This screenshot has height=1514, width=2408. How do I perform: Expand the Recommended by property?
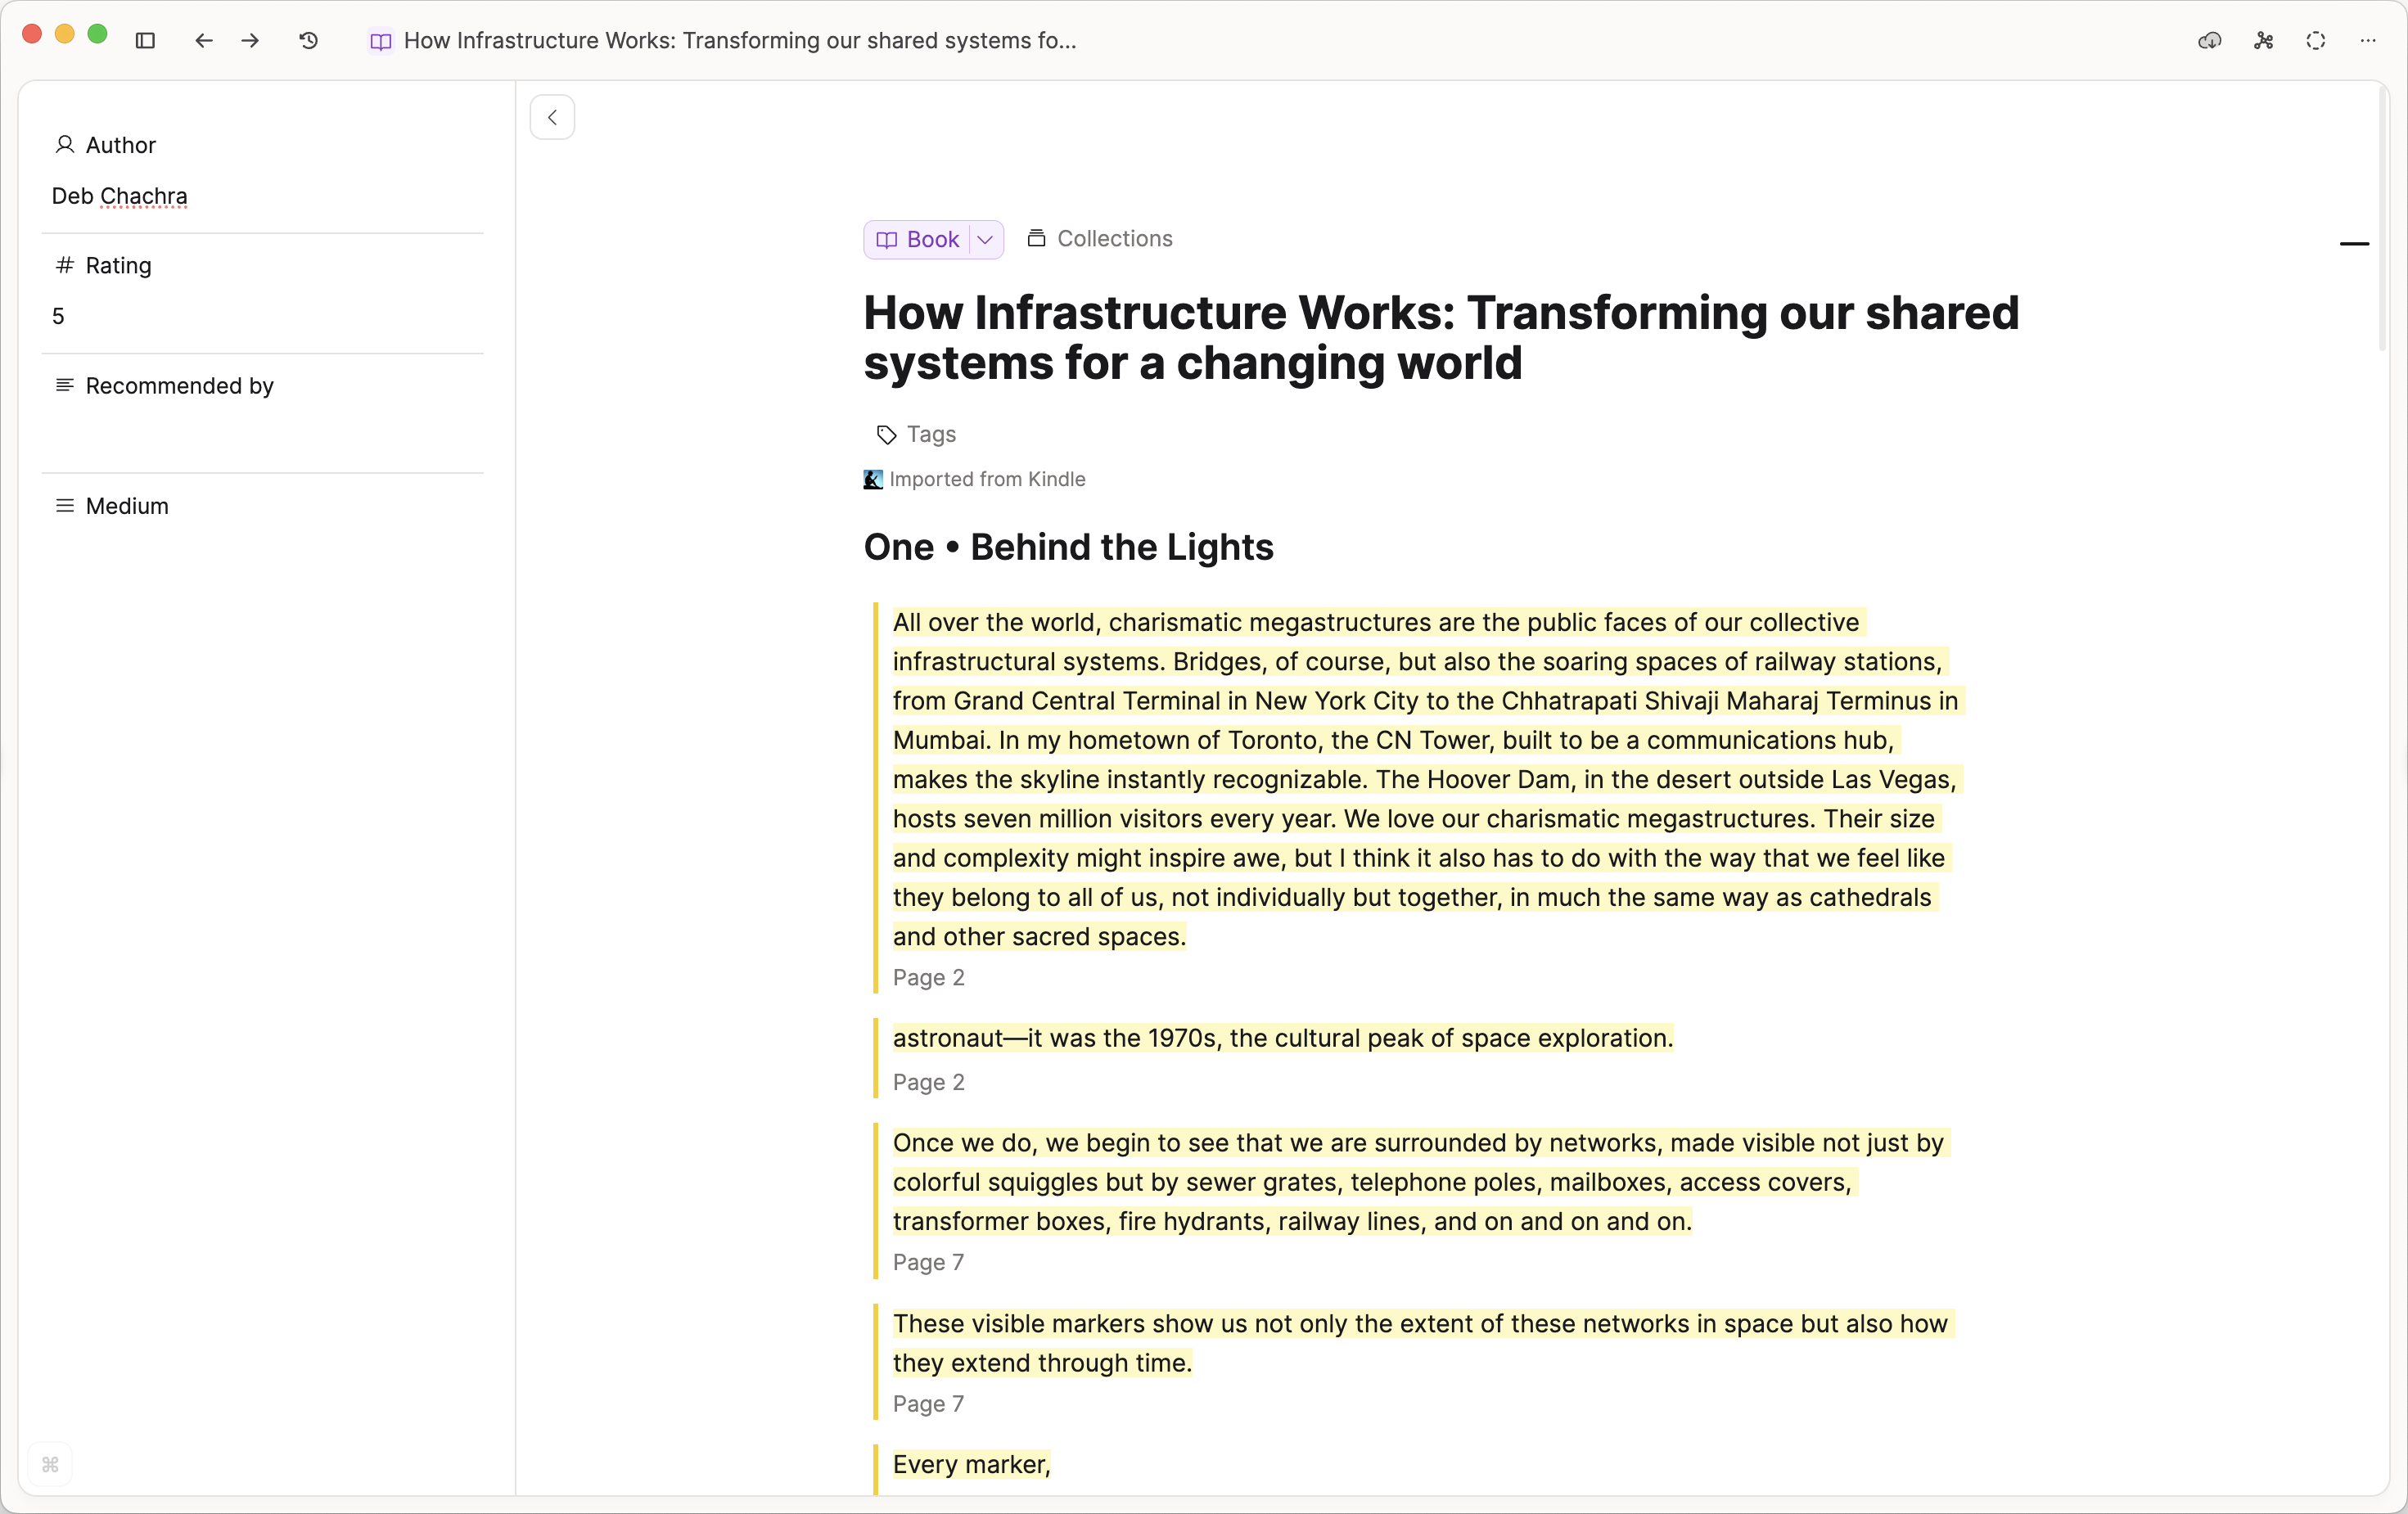(178, 386)
